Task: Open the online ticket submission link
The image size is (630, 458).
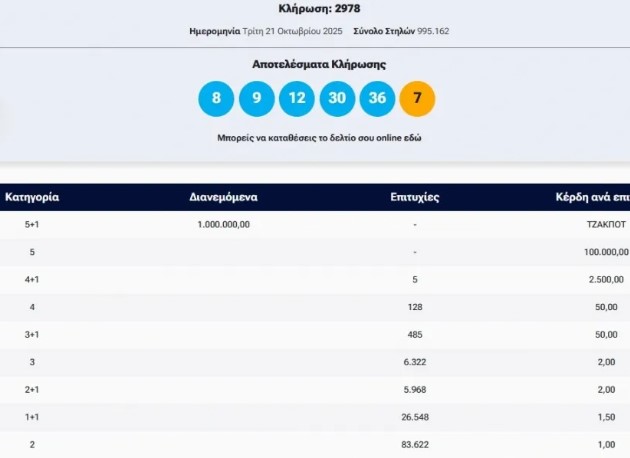Action: tap(319, 137)
